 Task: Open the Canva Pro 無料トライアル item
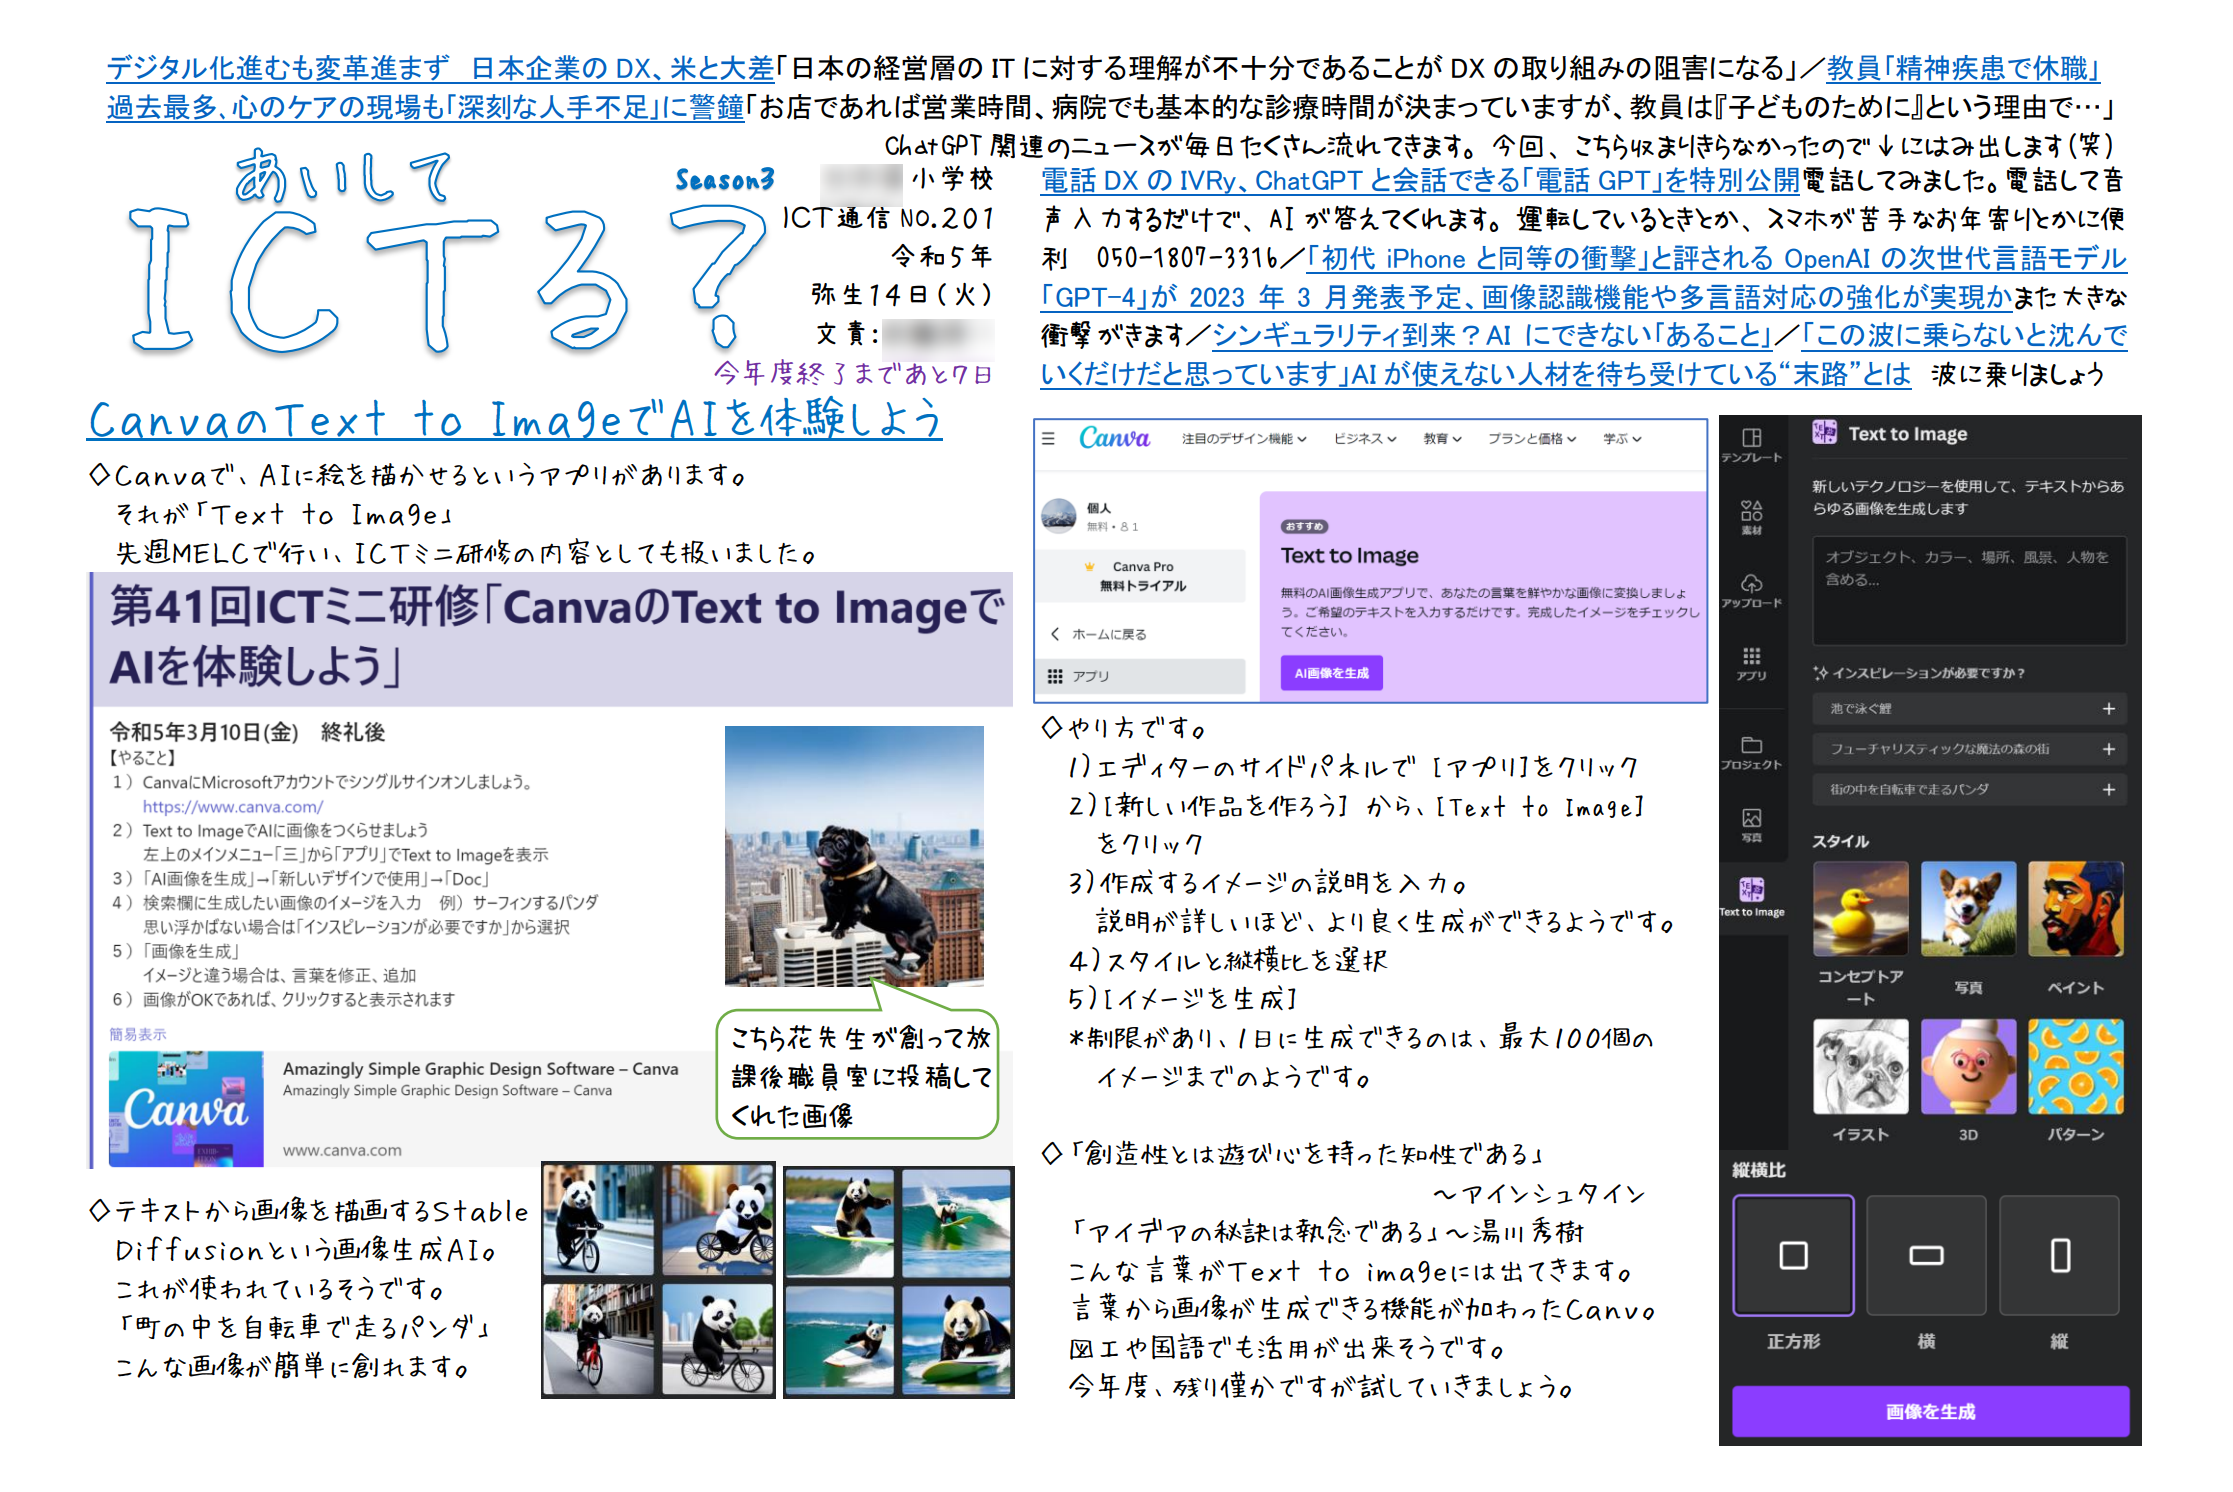(x=1142, y=576)
